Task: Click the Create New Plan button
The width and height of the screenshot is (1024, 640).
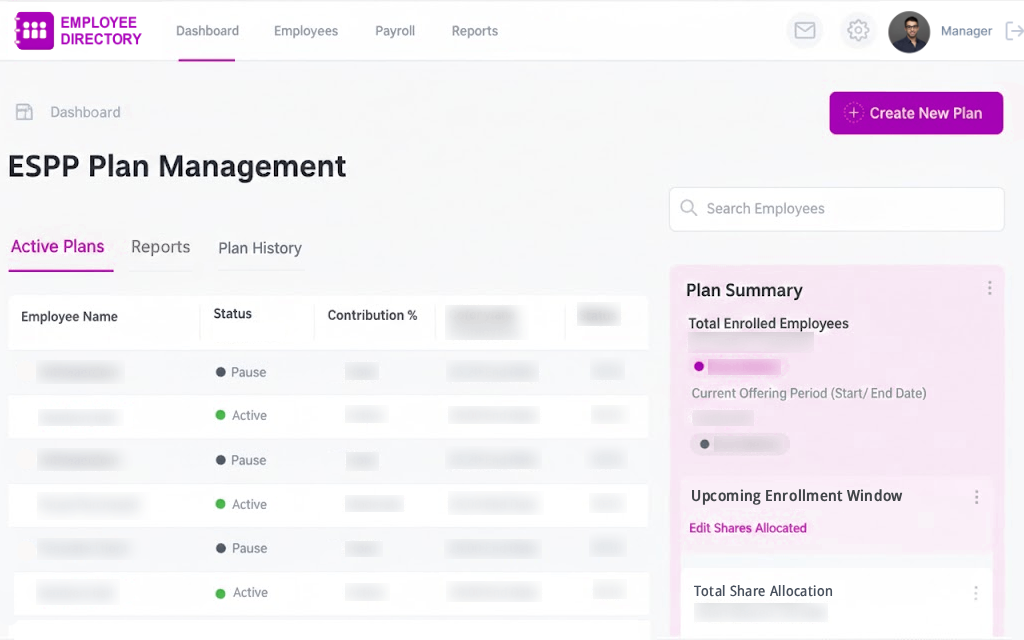Action: click(x=916, y=113)
